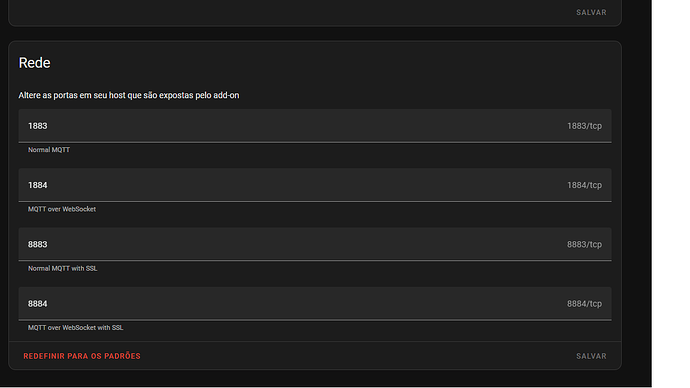690x388 pixels.
Task: Focus the 1884 MQTT over WebSocket port field
Action: [315, 185]
